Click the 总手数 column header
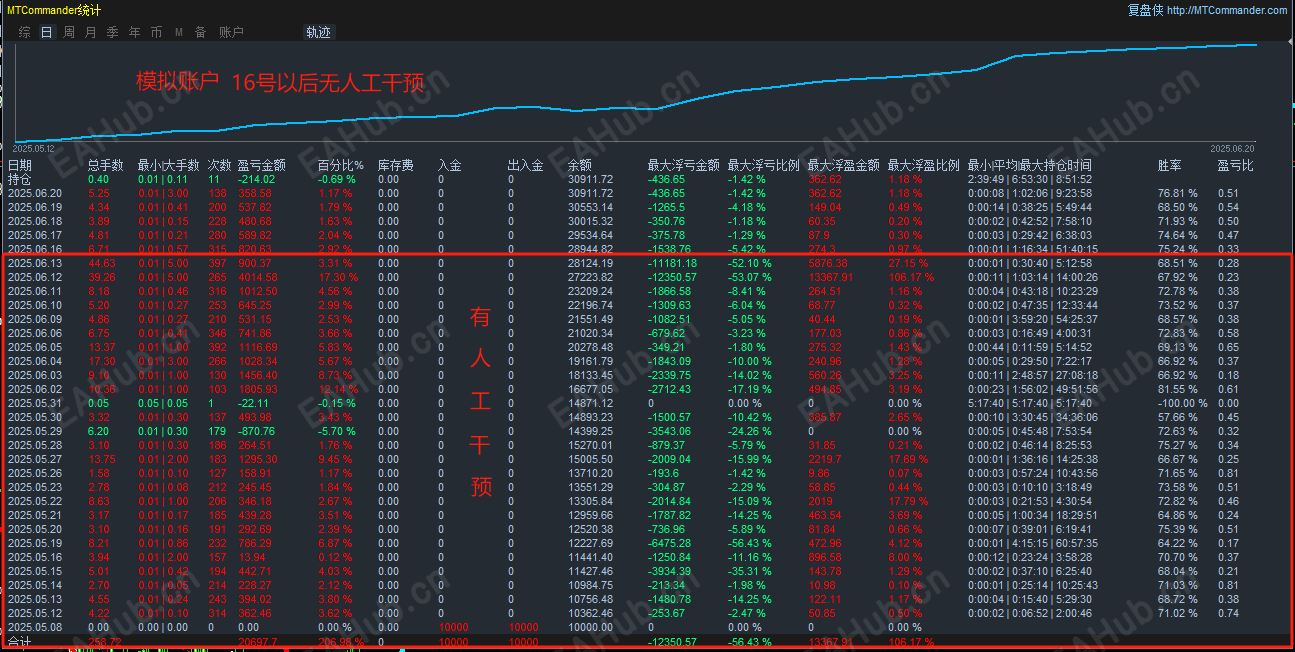This screenshot has height=652, width=1295. 106,165
